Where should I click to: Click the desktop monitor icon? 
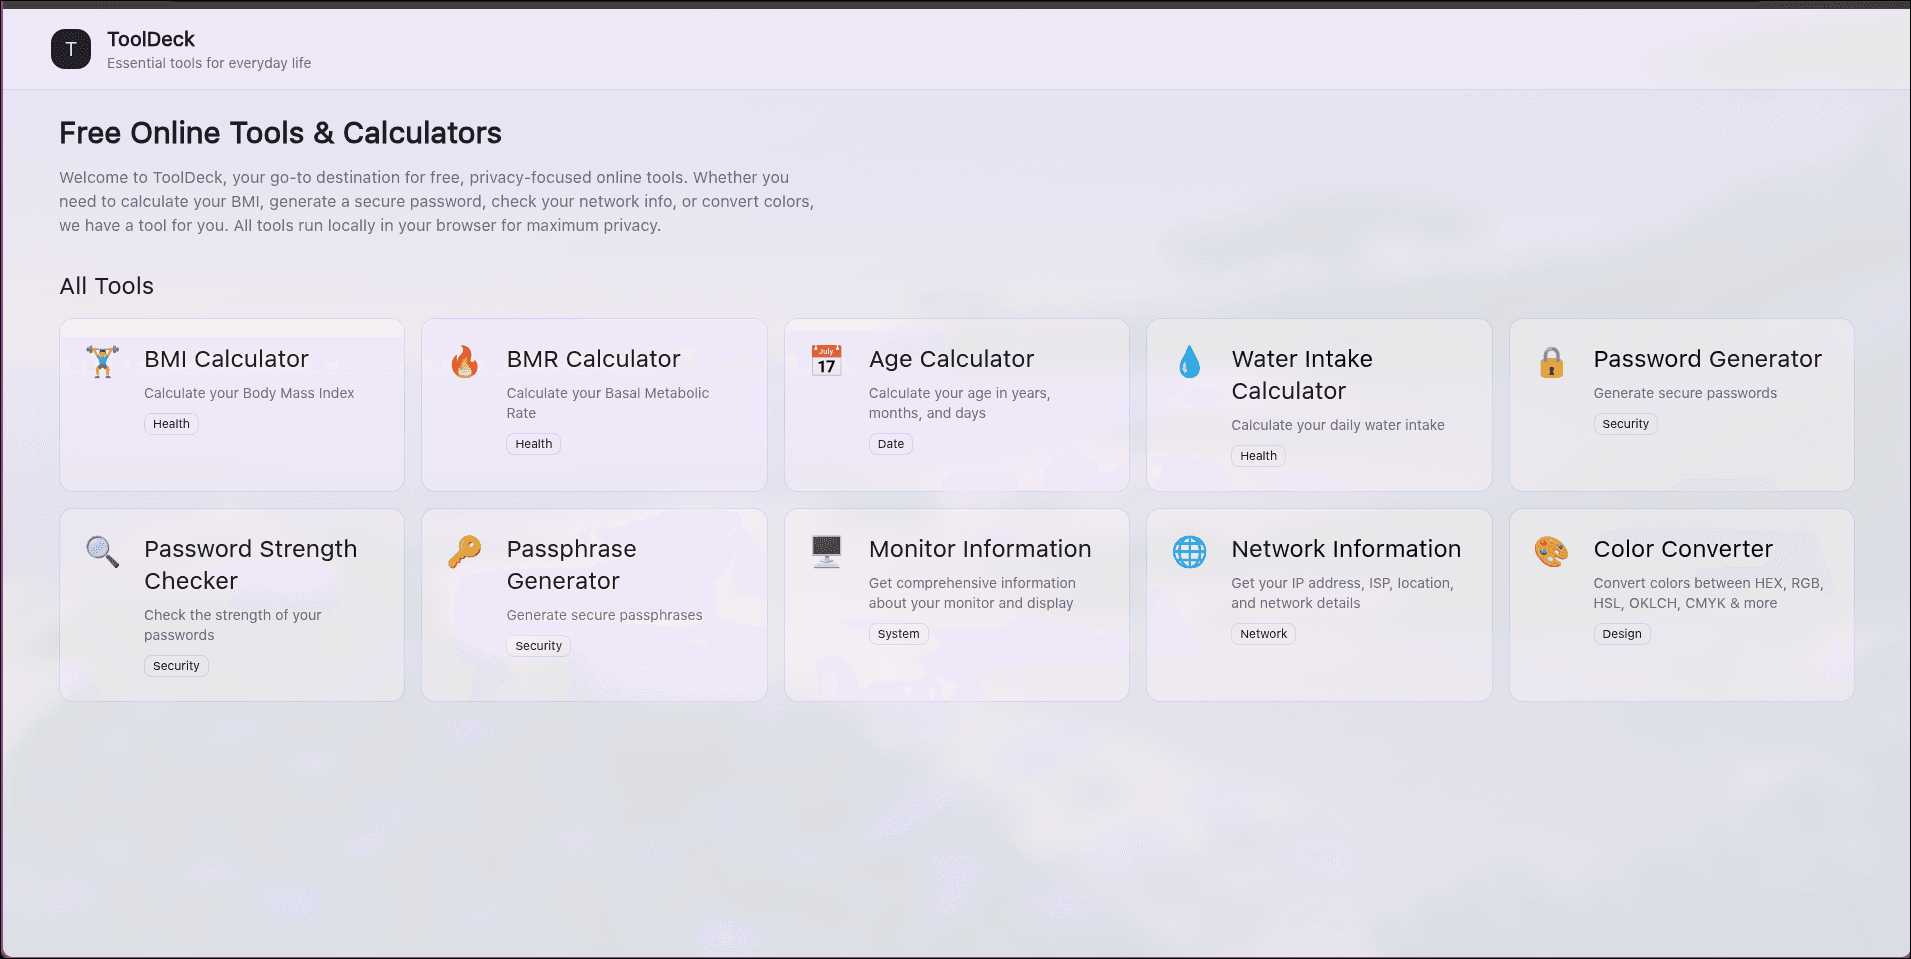coord(826,551)
